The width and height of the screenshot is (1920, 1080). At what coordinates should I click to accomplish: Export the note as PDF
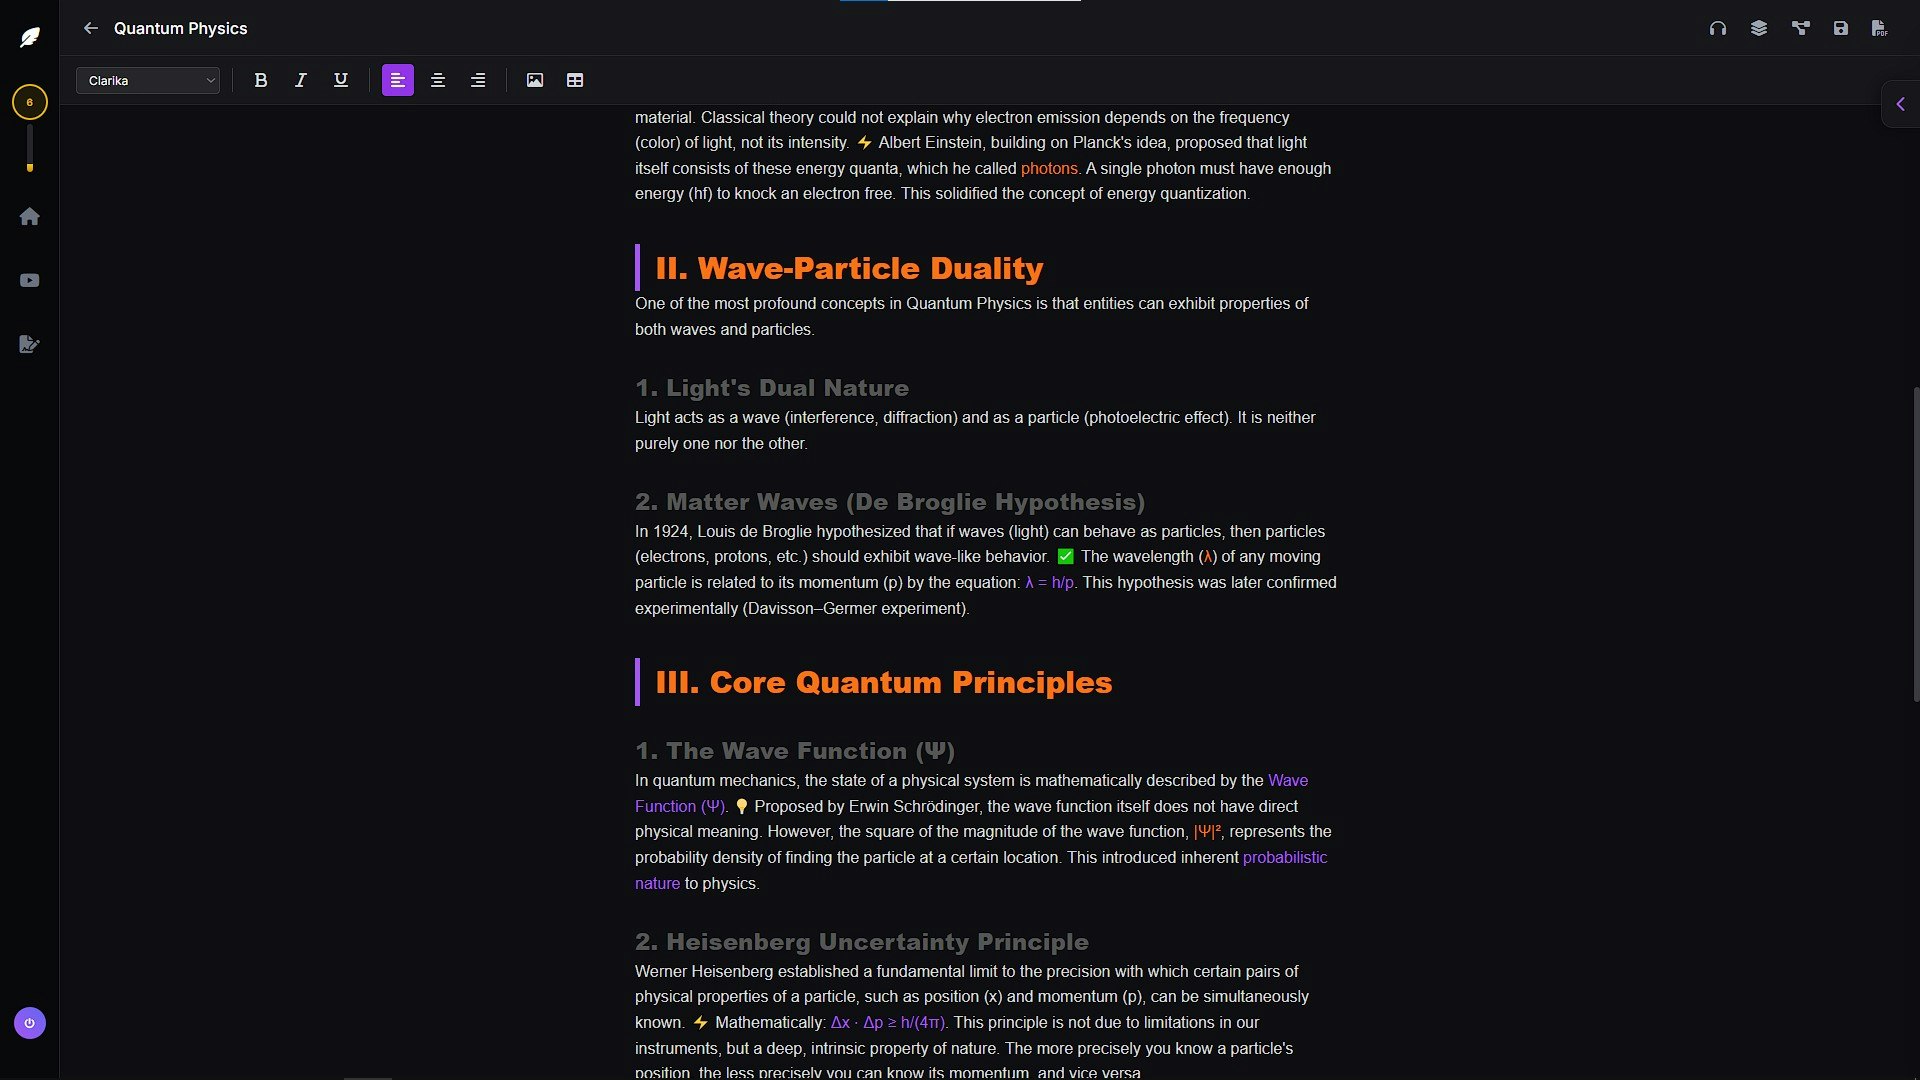coord(1880,28)
